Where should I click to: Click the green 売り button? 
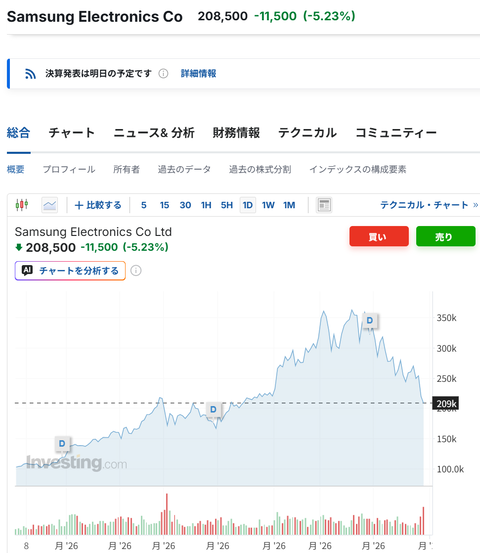pos(446,236)
